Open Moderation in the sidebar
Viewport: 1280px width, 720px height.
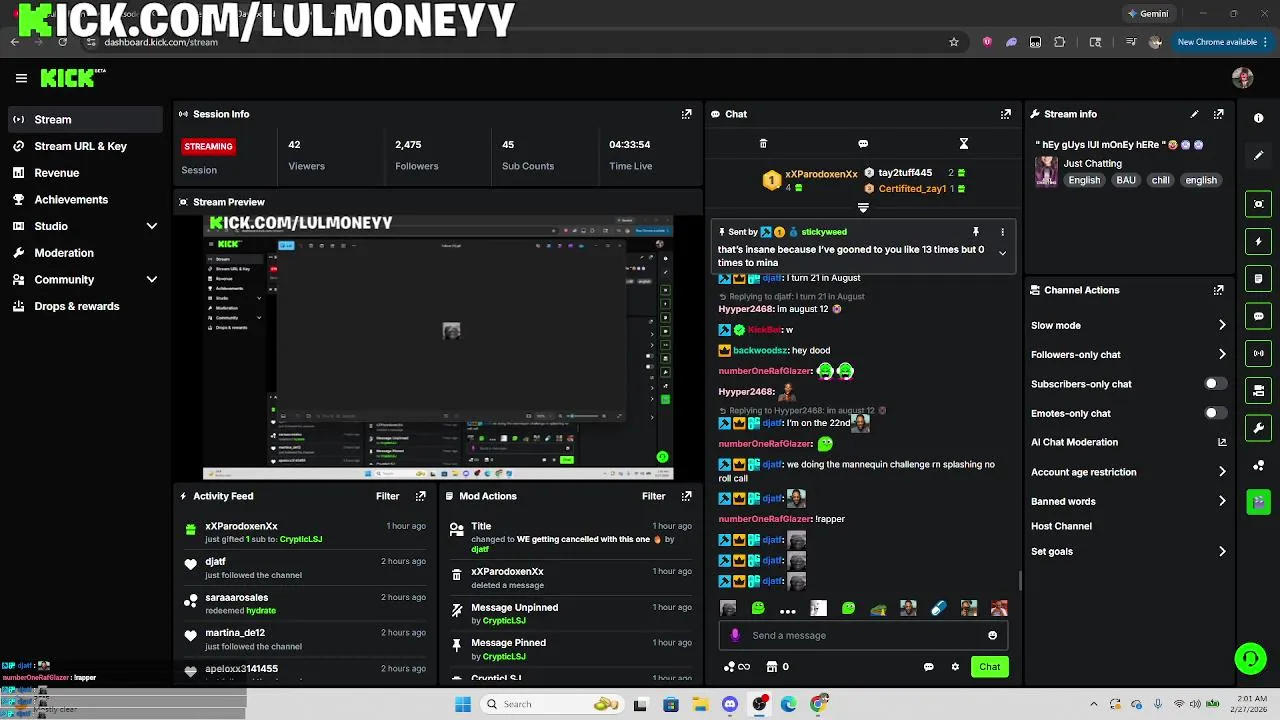tap(85, 253)
